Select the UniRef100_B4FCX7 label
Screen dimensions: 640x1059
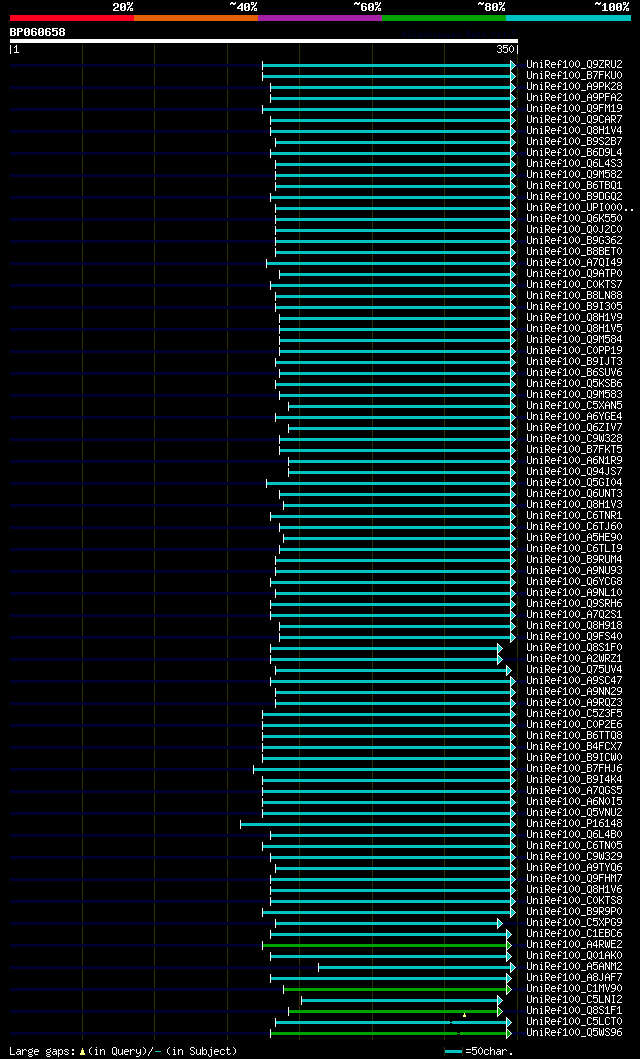(575, 747)
